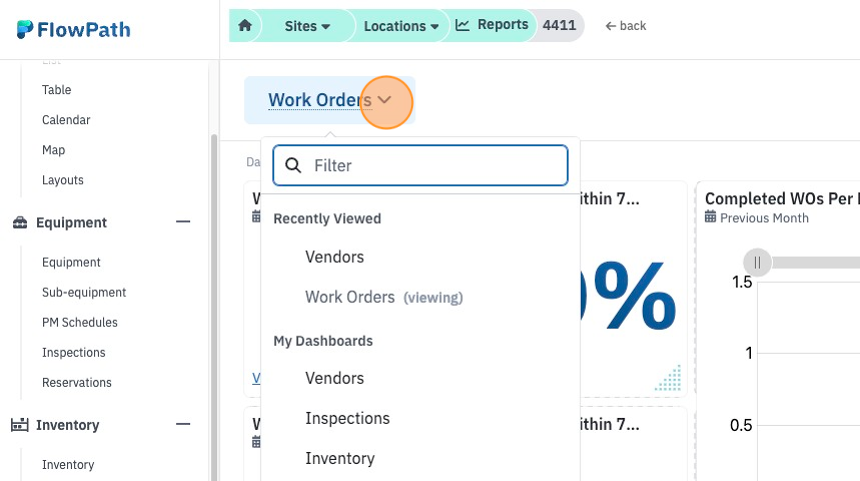Go back using the back link
The image size is (860, 481).
tap(626, 26)
